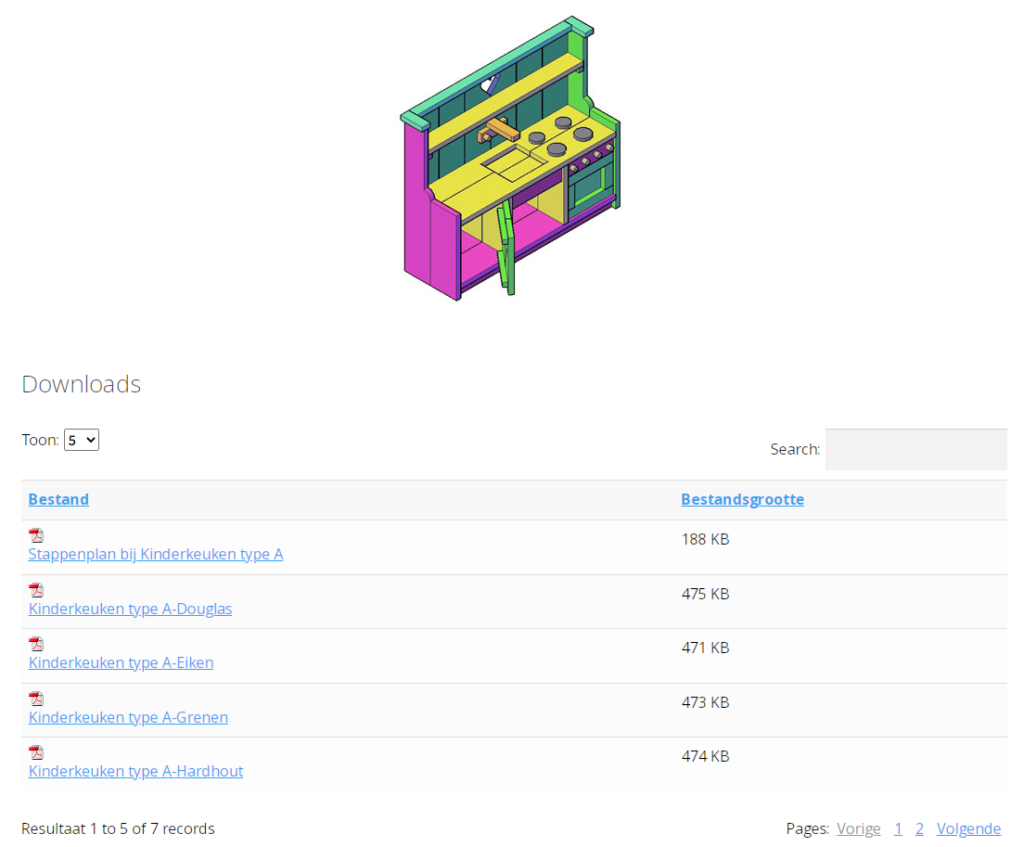Sort table by Bestand column
1024x847 pixels.
click(58, 499)
